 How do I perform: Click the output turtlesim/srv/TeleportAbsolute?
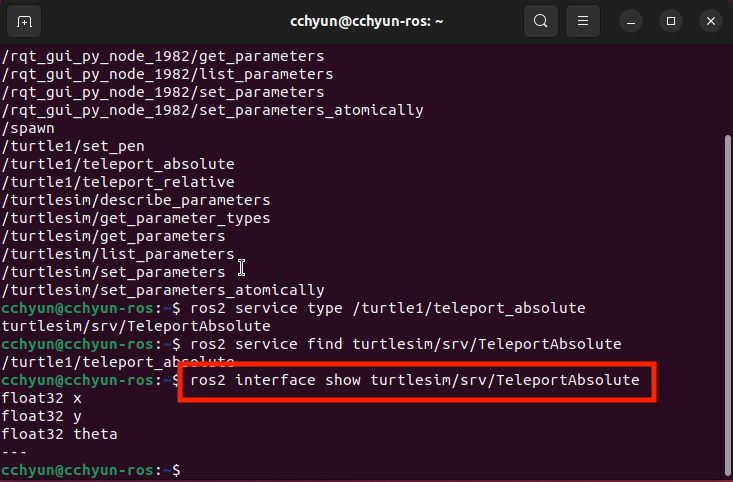pyautogui.click(x=136, y=326)
